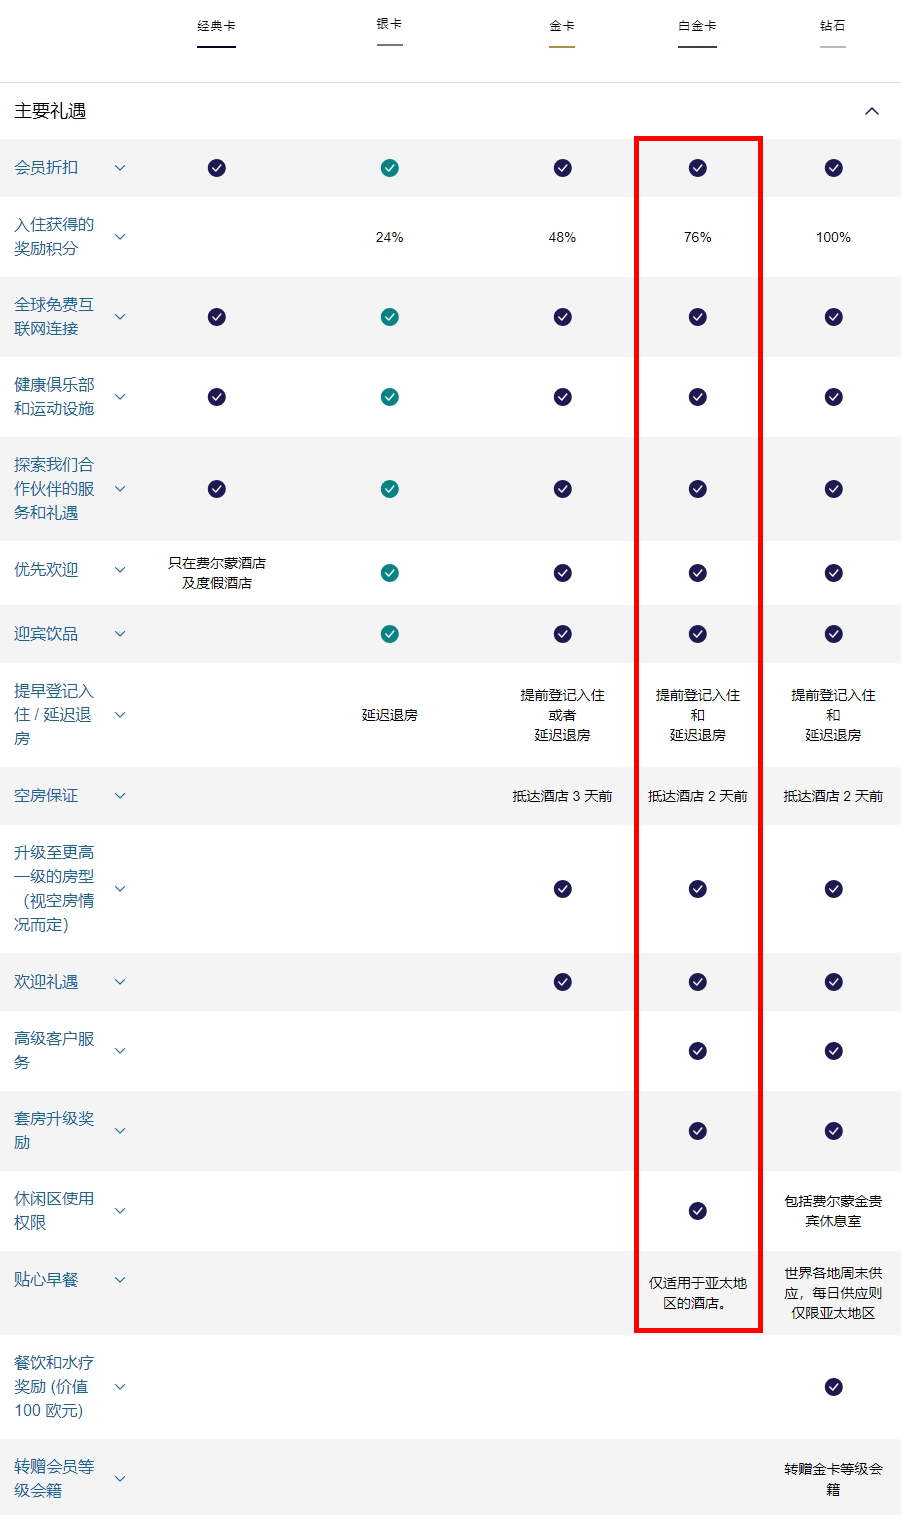Click the 白金卡 checkmark for 休闲区使用权限
The height and width of the screenshot is (1515, 901).
tap(697, 1211)
